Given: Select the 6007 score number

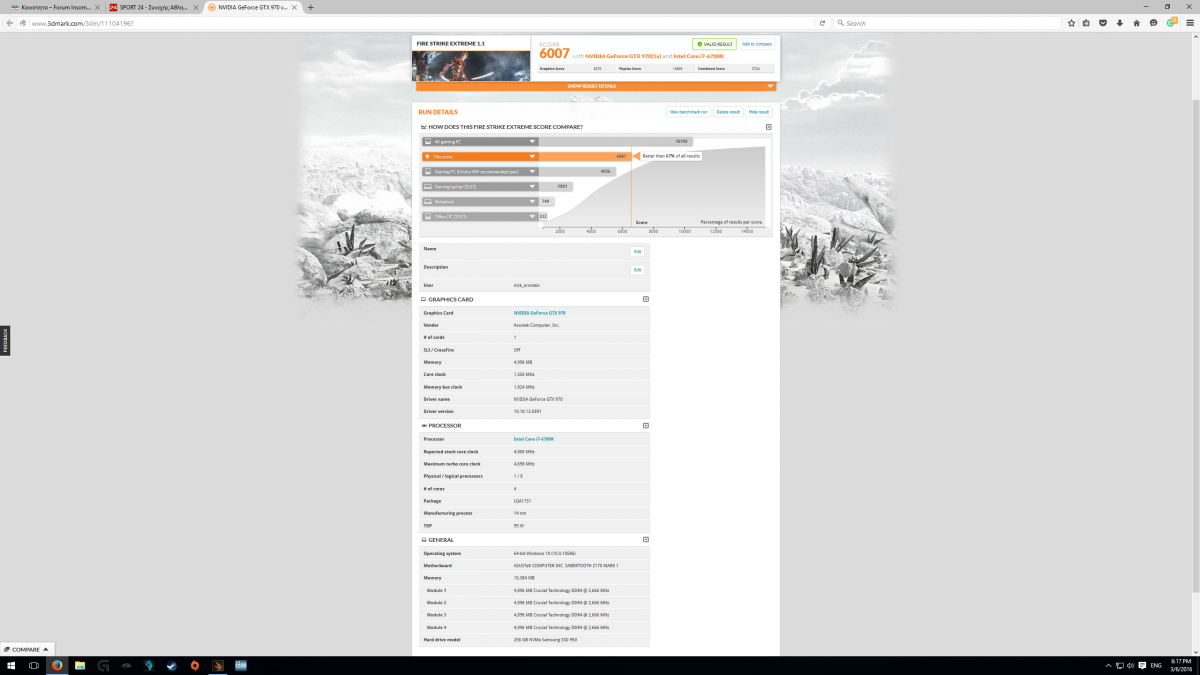Looking at the screenshot, I should click(x=554, y=54).
